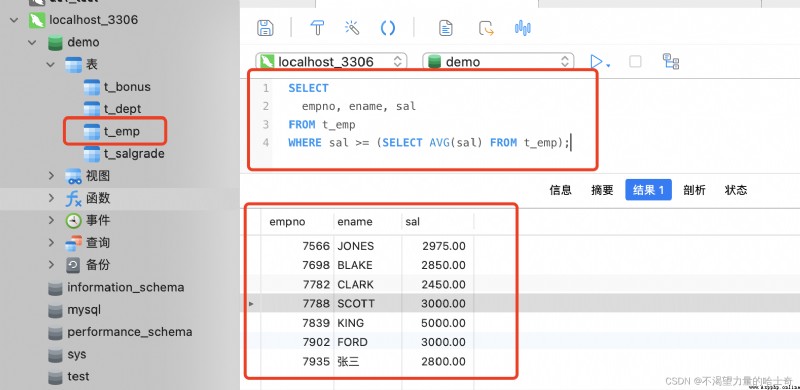Expand the 视图 views node

[51, 176]
